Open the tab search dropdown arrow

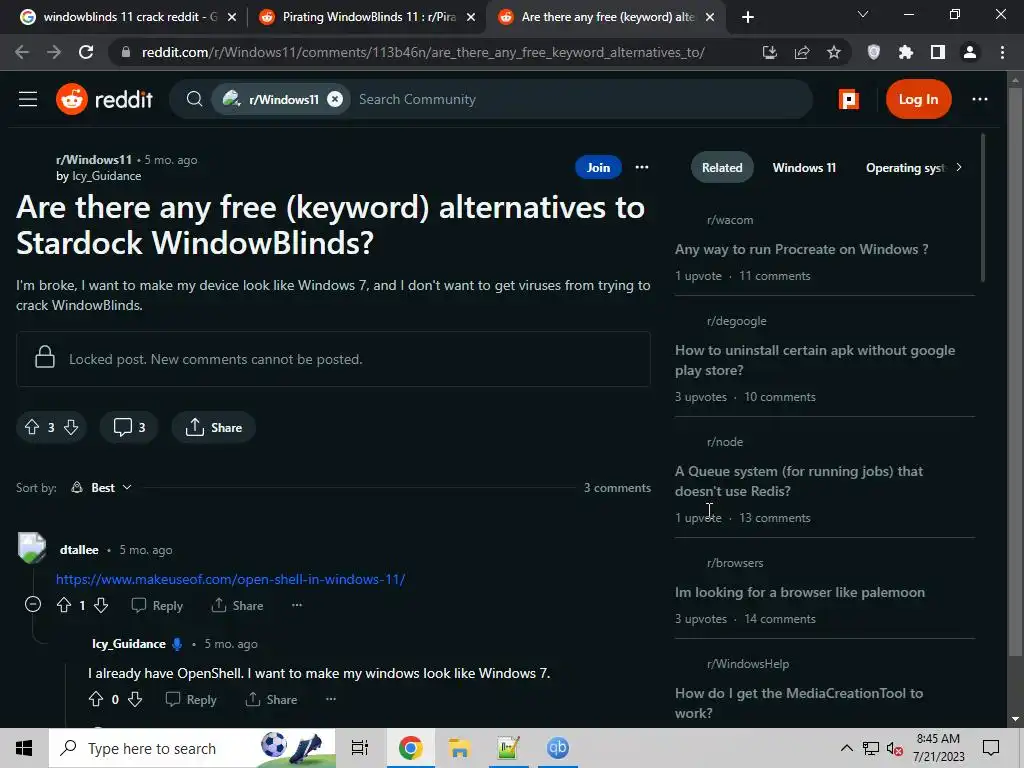863,14
